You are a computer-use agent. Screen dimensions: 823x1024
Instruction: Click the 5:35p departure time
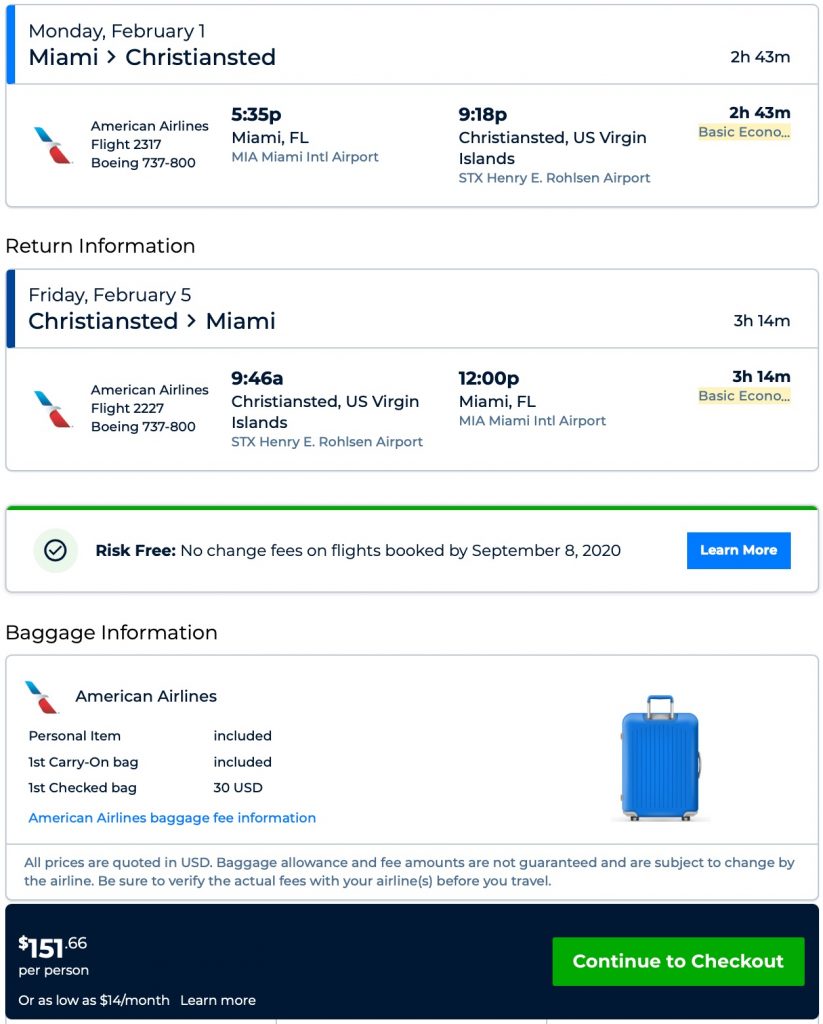click(x=257, y=114)
